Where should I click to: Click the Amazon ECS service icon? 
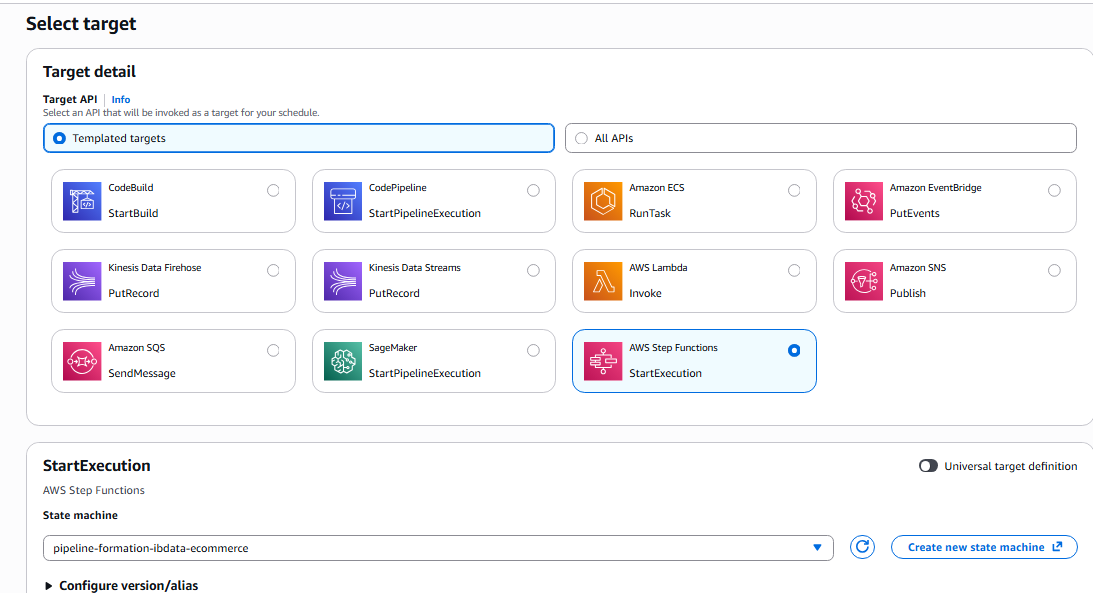[x=603, y=201]
